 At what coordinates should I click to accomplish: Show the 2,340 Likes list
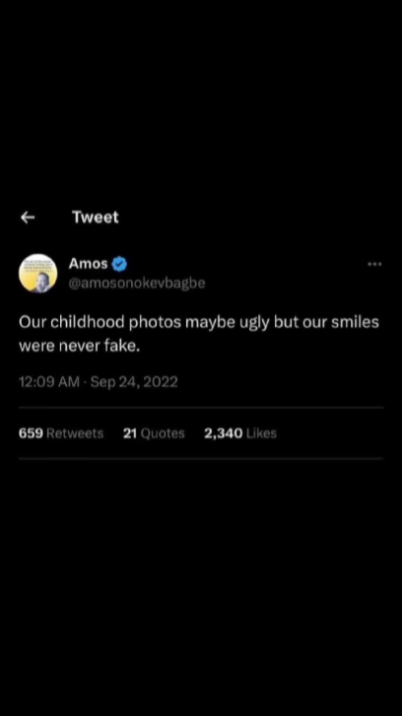click(240, 433)
